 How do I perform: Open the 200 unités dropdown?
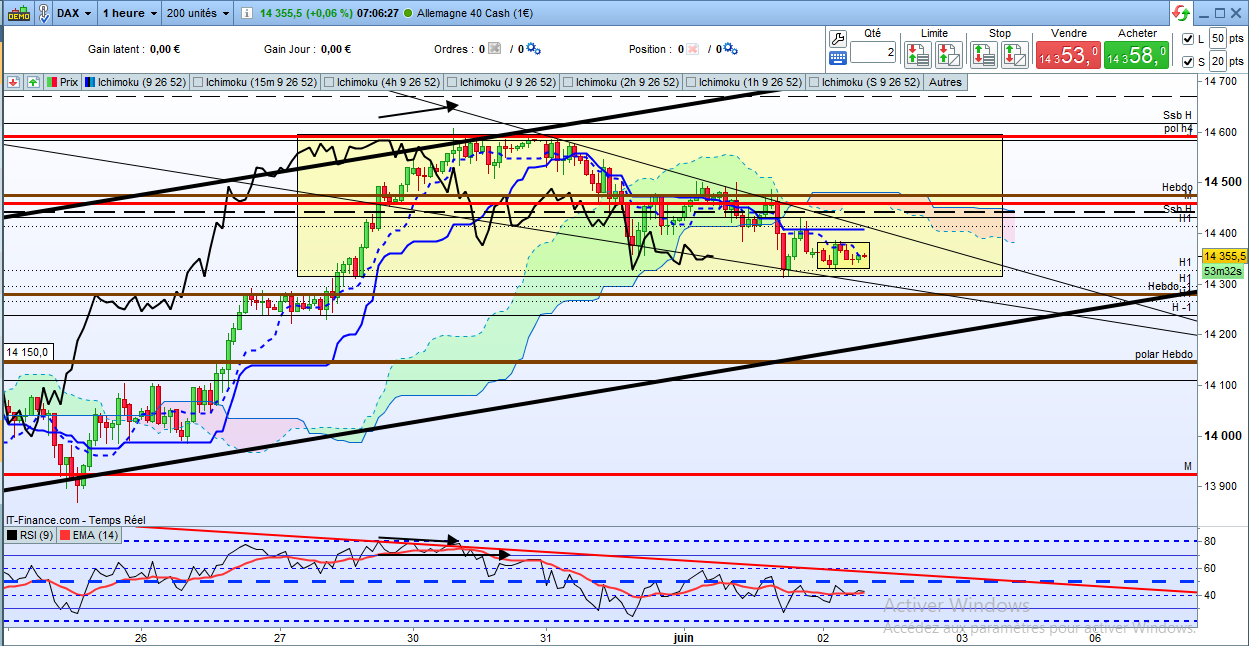point(196,13)
